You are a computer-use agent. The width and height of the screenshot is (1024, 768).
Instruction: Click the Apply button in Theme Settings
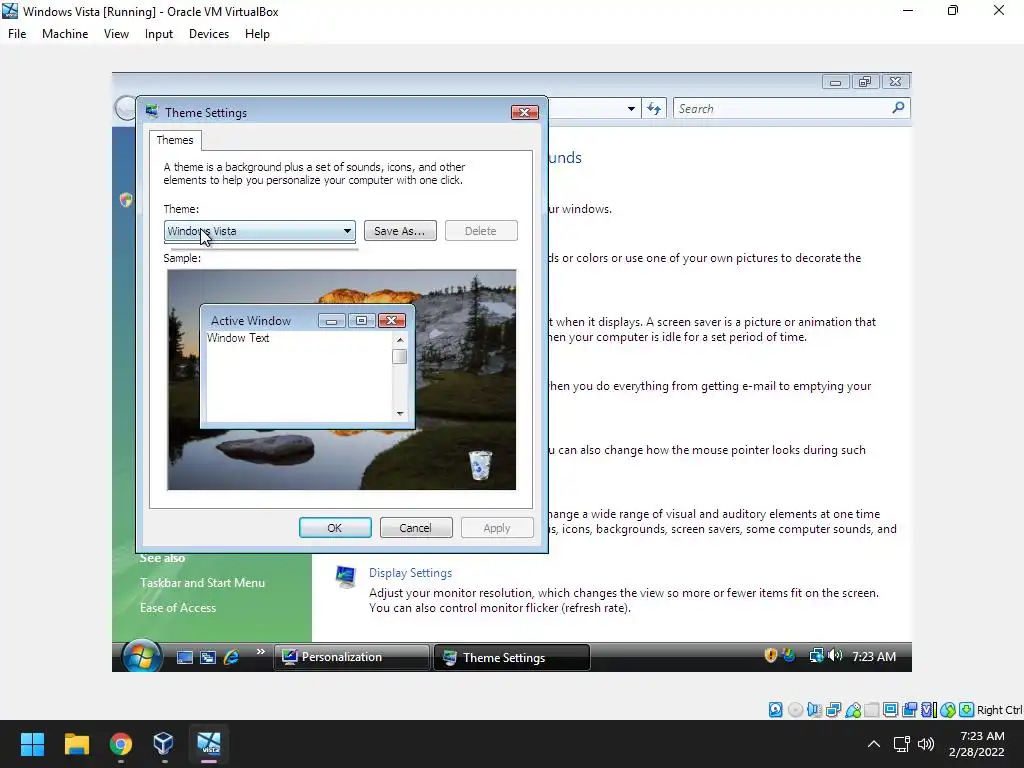click(x=497, y=528)
